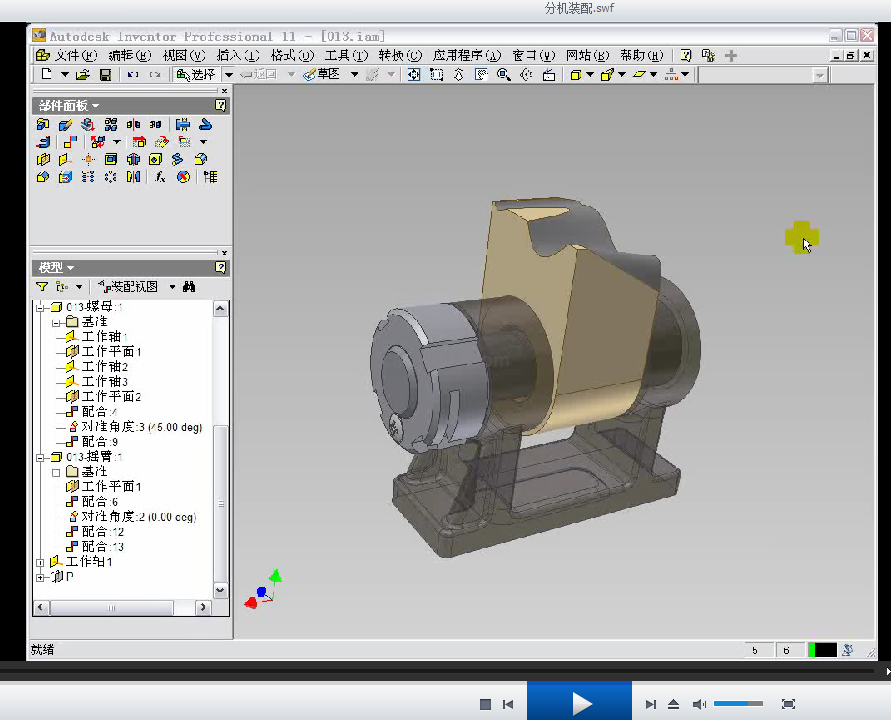Click the 选择 button in toolbar
Viewport: 891px width, 720px height.
click(x=196, y=75)
